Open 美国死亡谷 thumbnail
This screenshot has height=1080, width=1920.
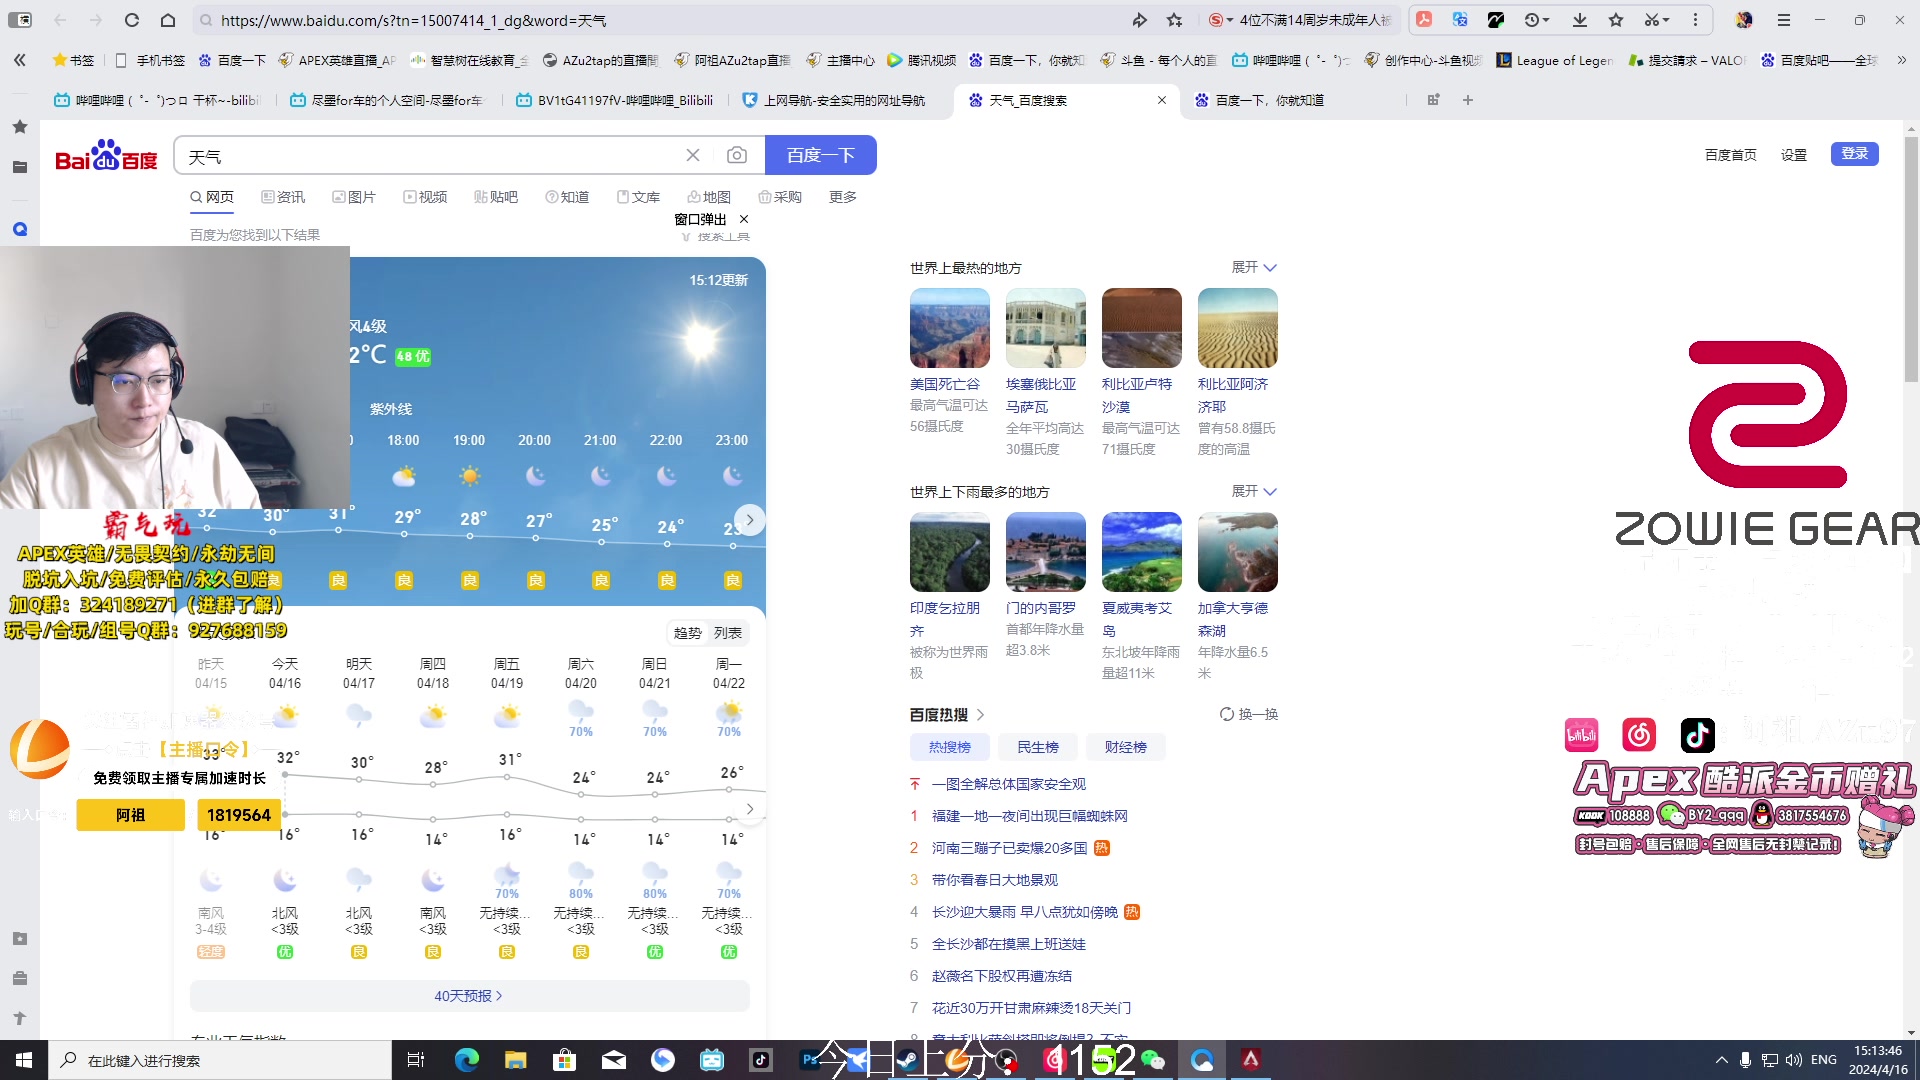coord(950,328)
